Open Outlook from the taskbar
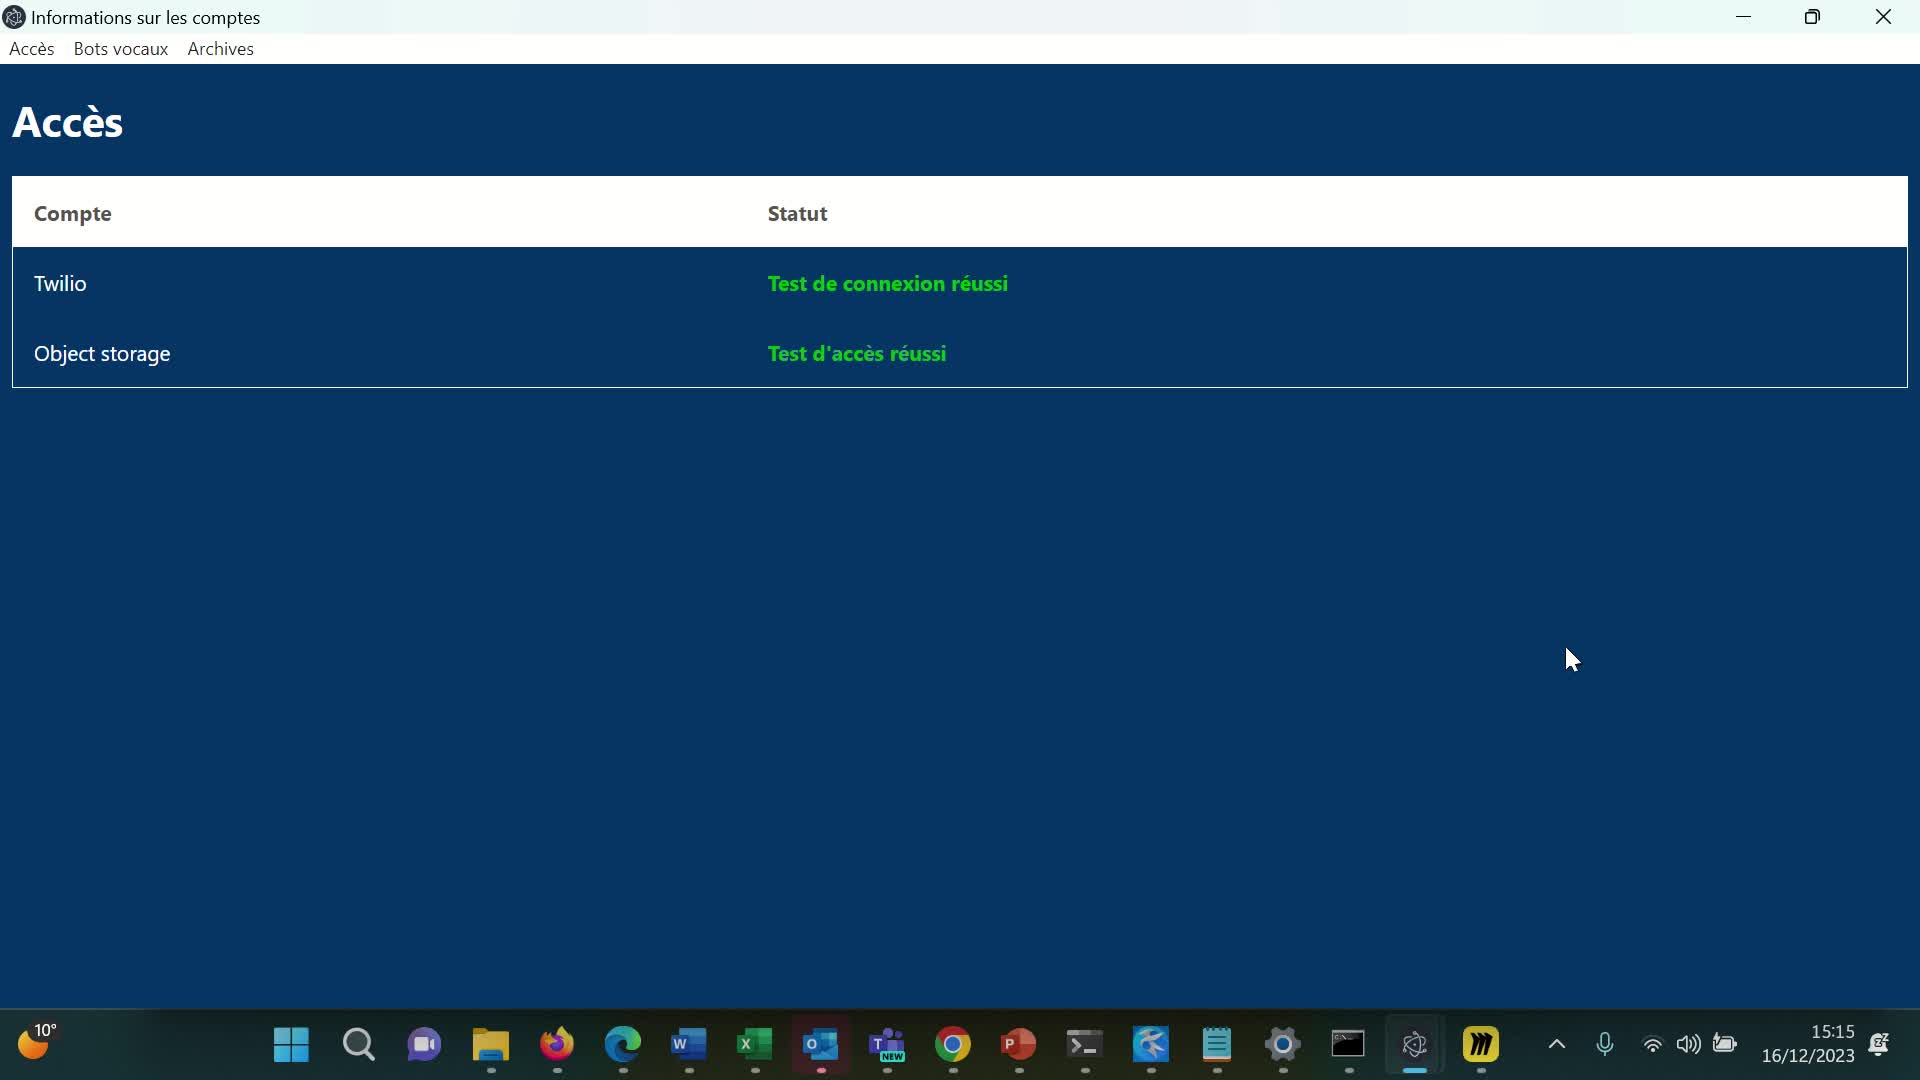Image resolution: width=1920 pixels, height=1080 pixels. pos(821,1045)
